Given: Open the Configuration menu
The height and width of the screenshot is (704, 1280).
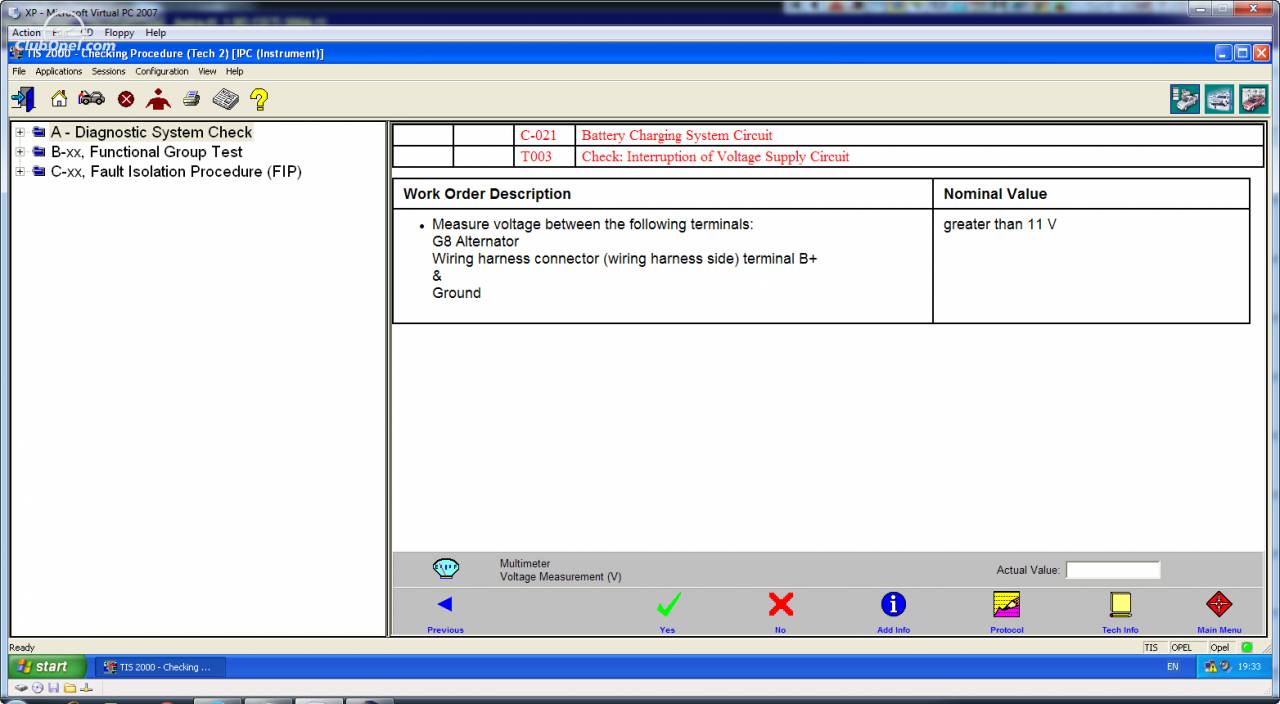Looking at the screenshot, I should point(162,72).
